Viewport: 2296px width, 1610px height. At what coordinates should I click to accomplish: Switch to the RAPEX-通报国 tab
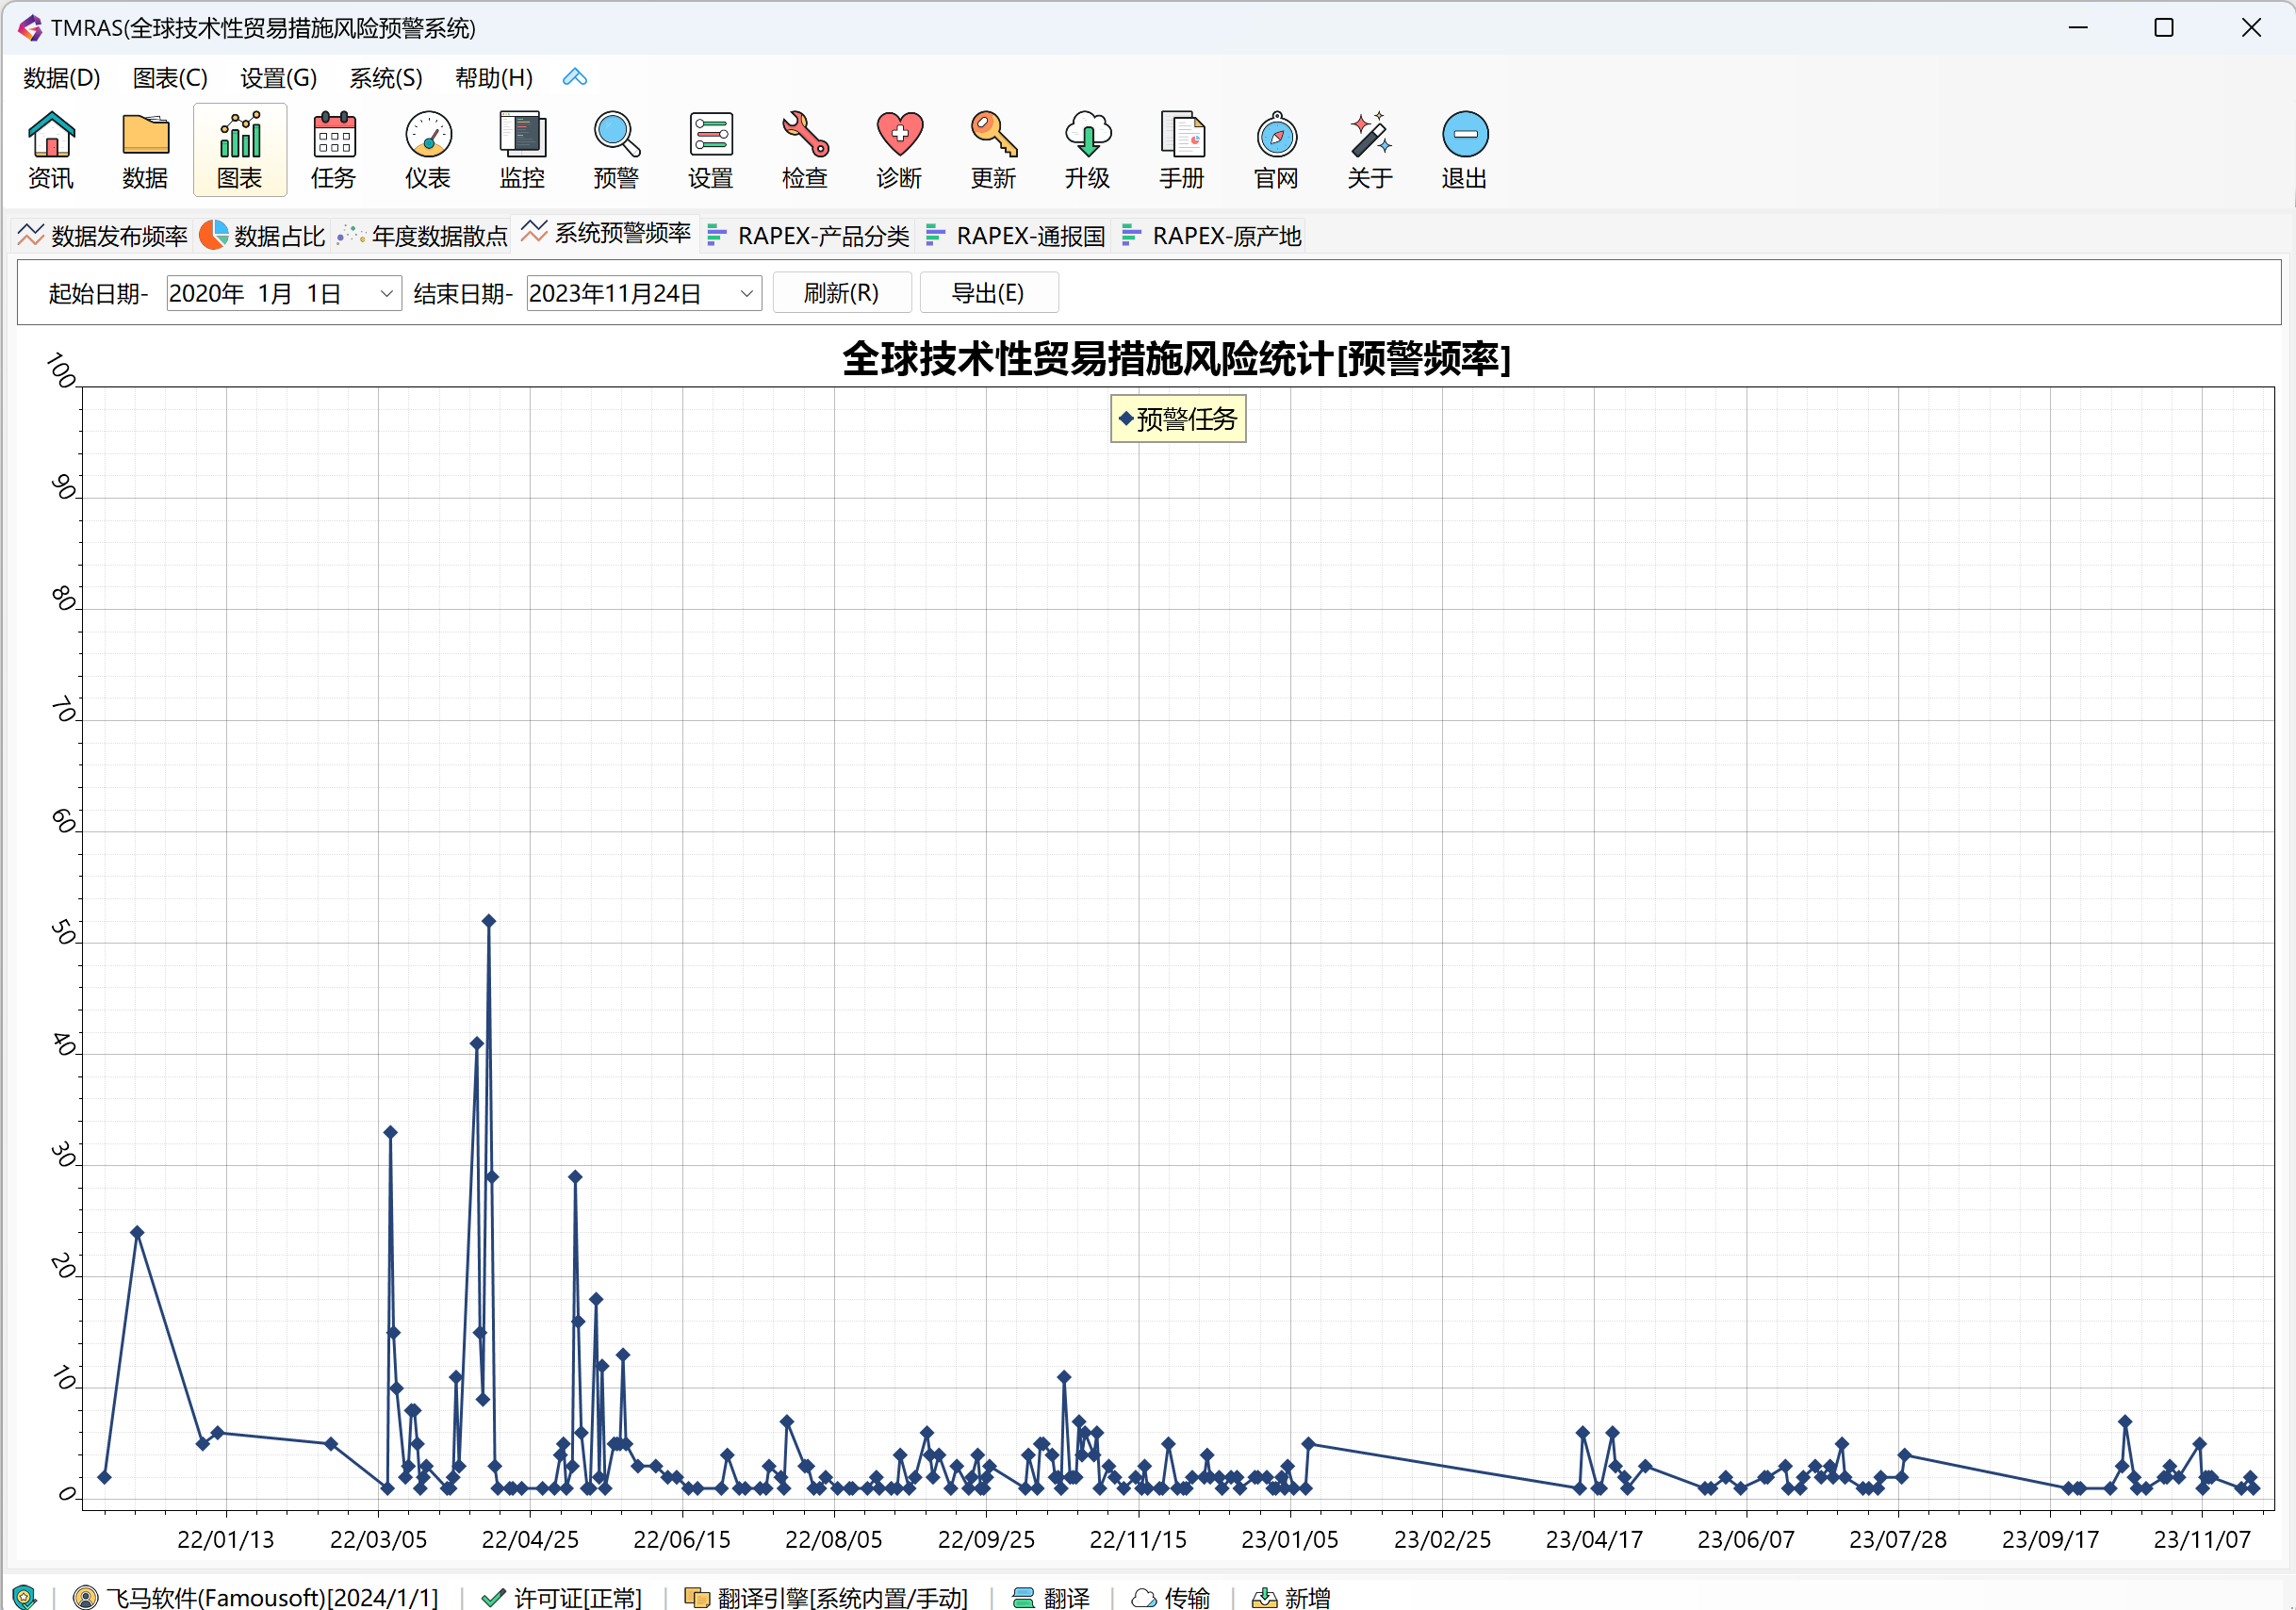coord(1014,236)
